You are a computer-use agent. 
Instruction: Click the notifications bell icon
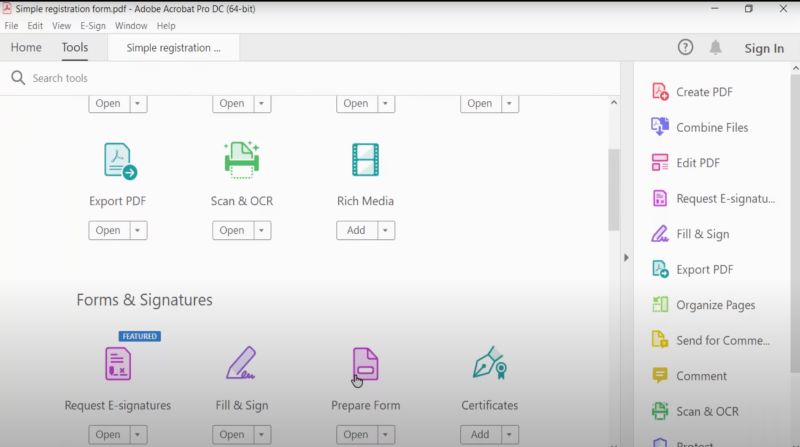716,47
